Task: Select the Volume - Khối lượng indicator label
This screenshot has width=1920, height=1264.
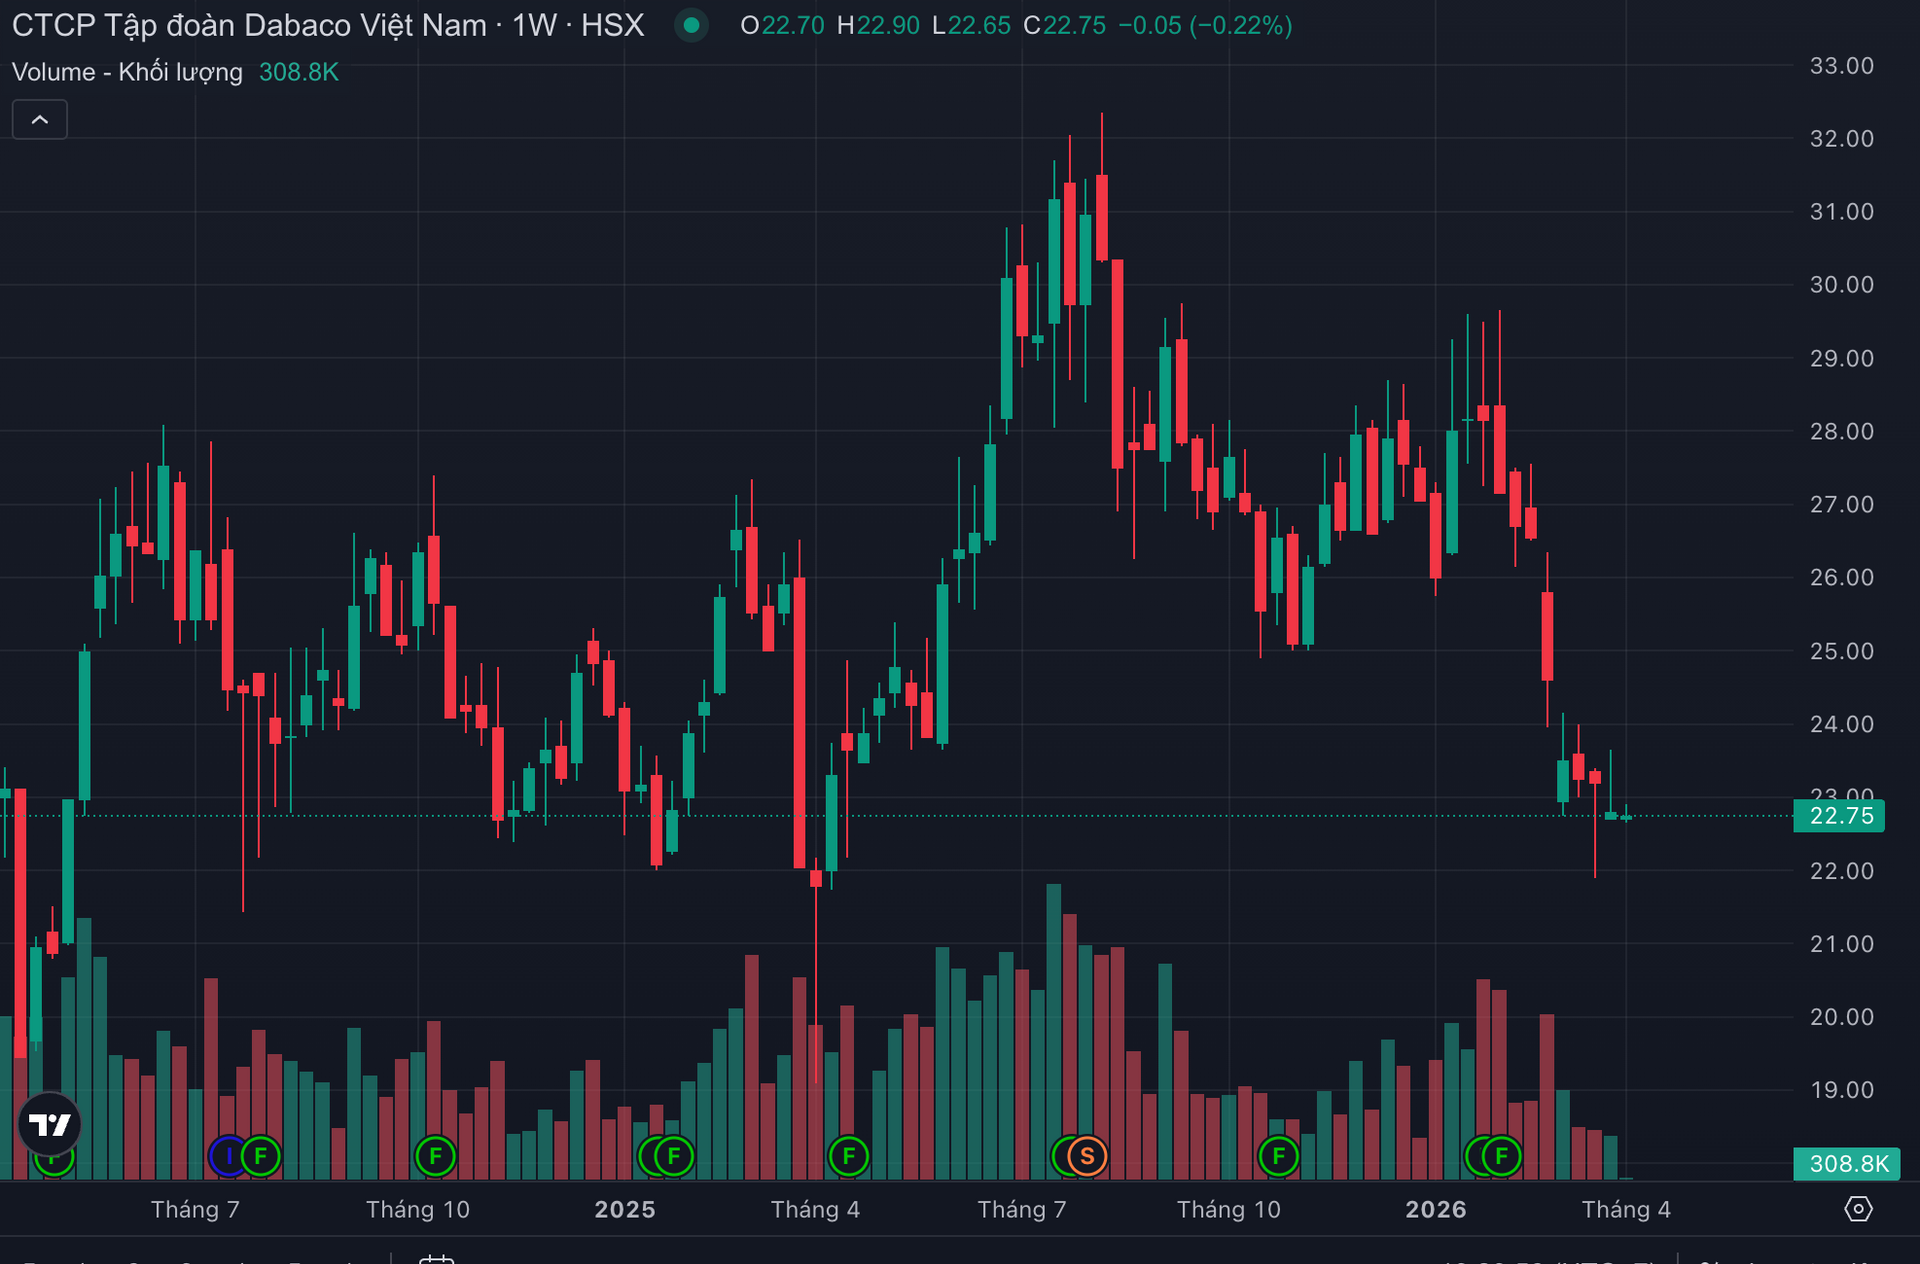Action: [x=127, y=72]
